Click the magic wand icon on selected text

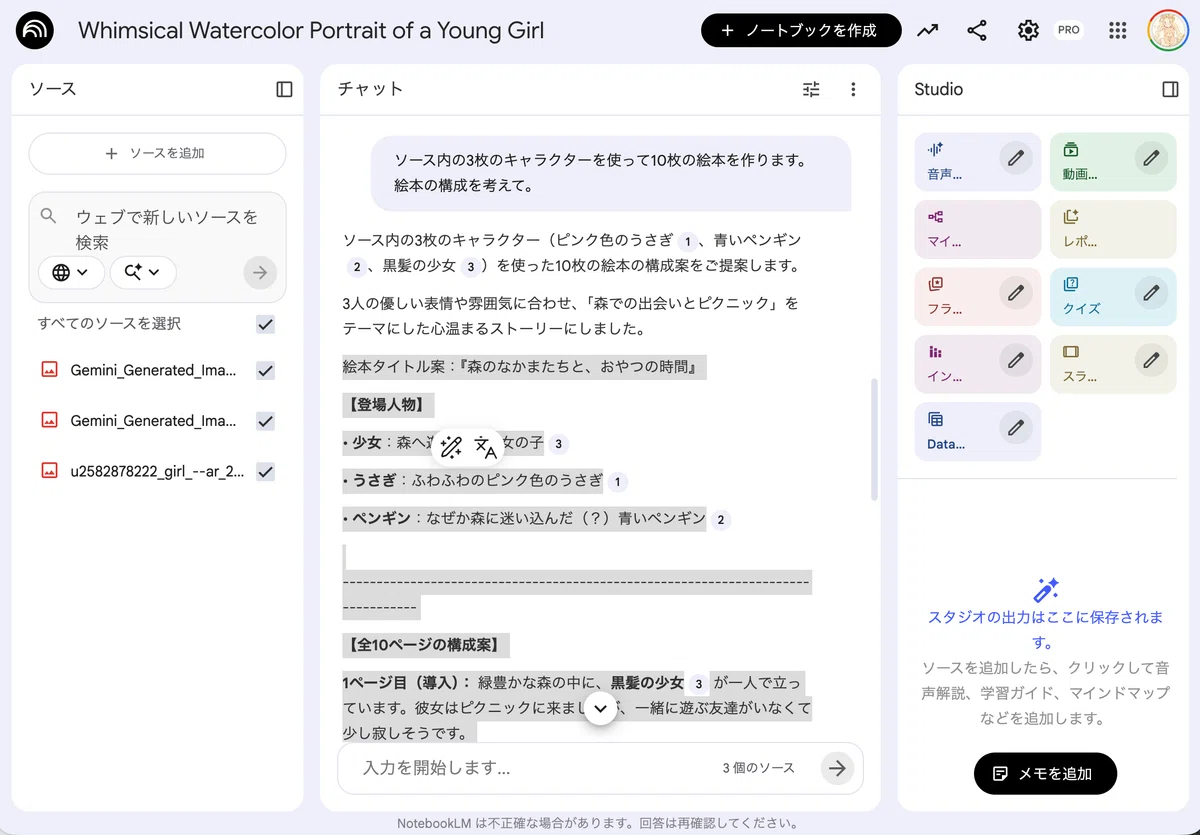click(x=451, y=446)
